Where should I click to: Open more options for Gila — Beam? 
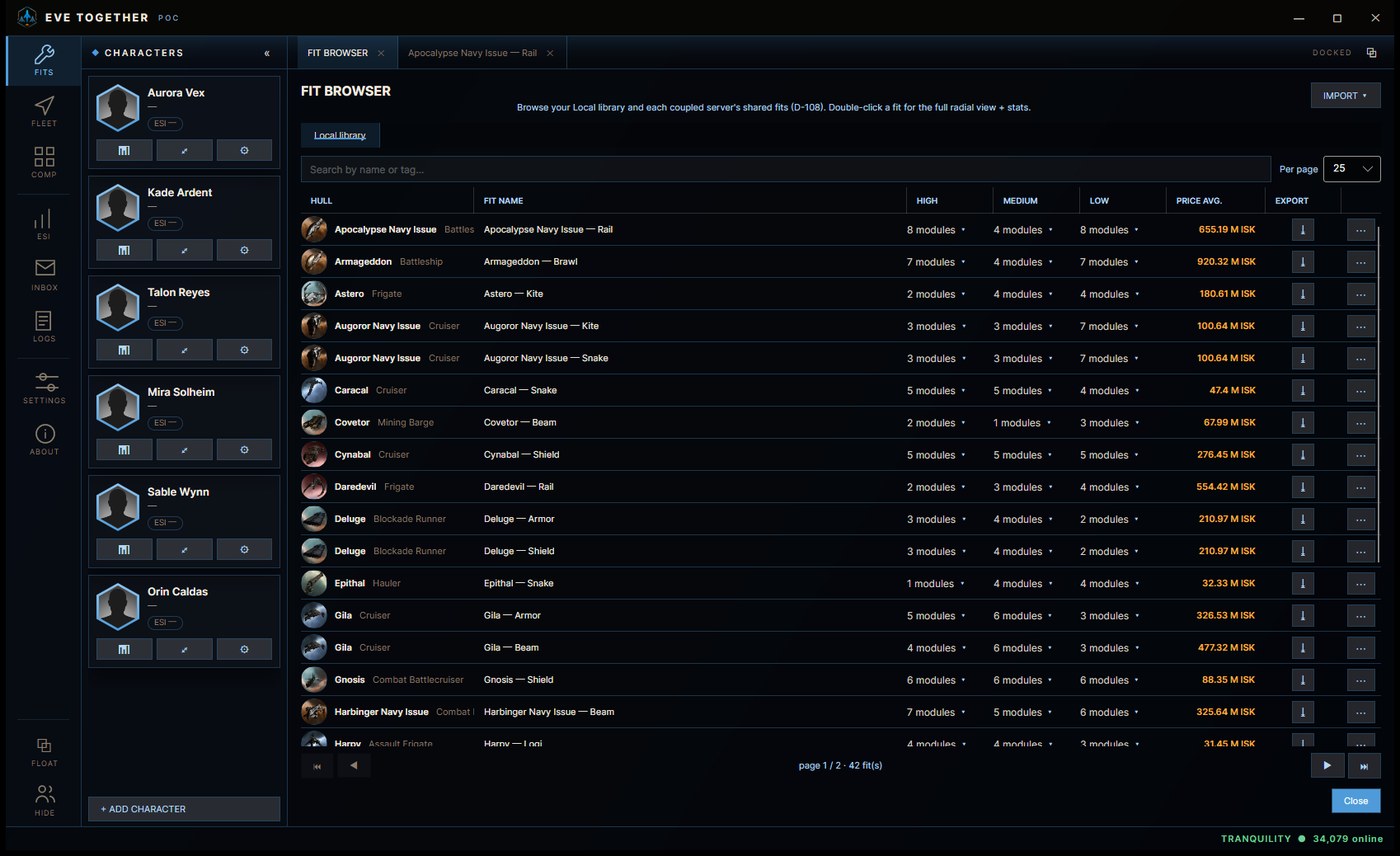coord(1360,648)
